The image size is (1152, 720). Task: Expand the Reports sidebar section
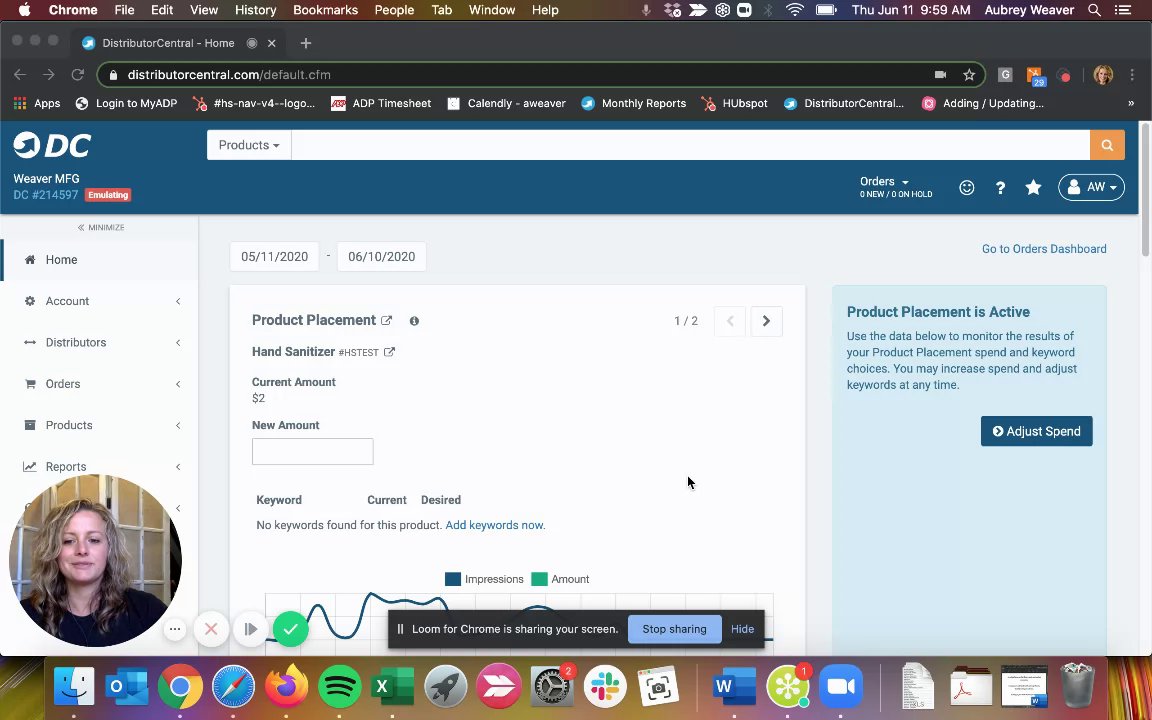coord(99,467)
